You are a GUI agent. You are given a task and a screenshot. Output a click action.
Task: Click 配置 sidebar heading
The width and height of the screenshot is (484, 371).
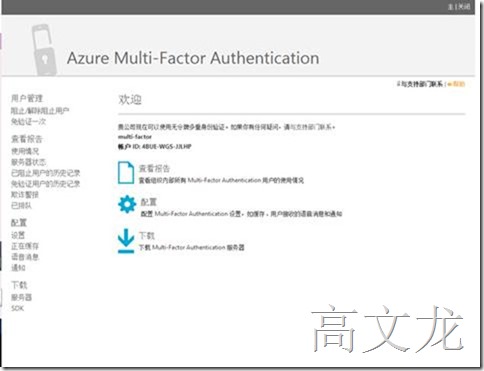tap(19, 223)
